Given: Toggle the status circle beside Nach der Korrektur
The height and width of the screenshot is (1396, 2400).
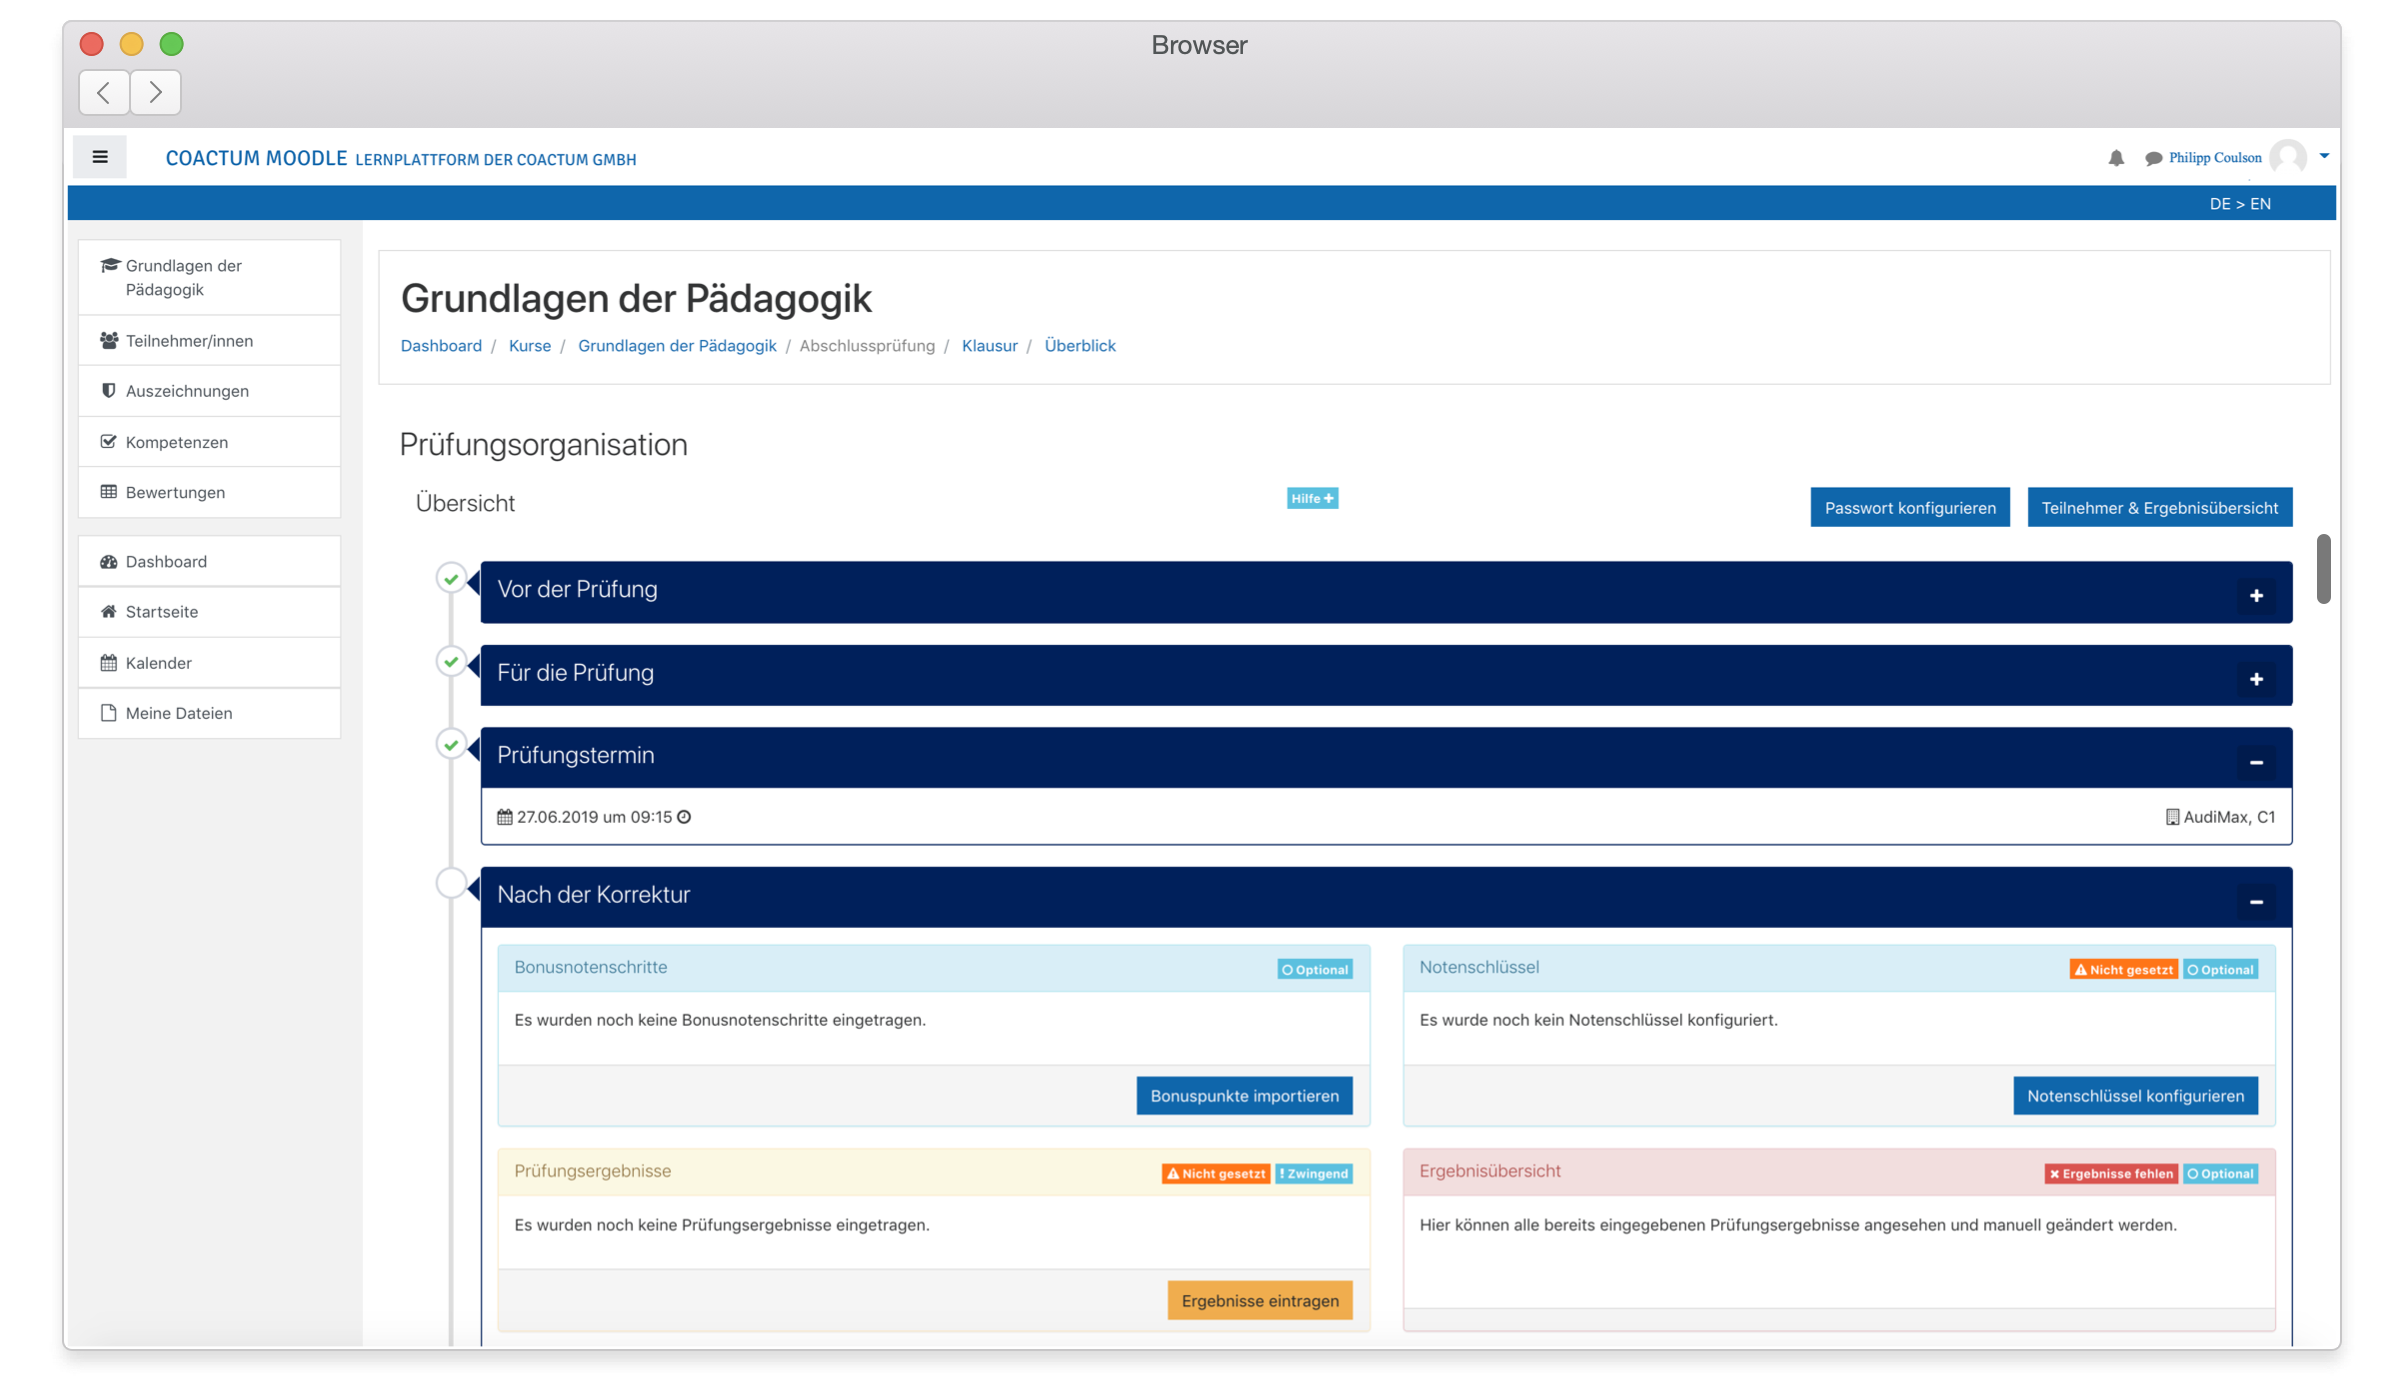Looking at the screenshot, I should 451,883.
